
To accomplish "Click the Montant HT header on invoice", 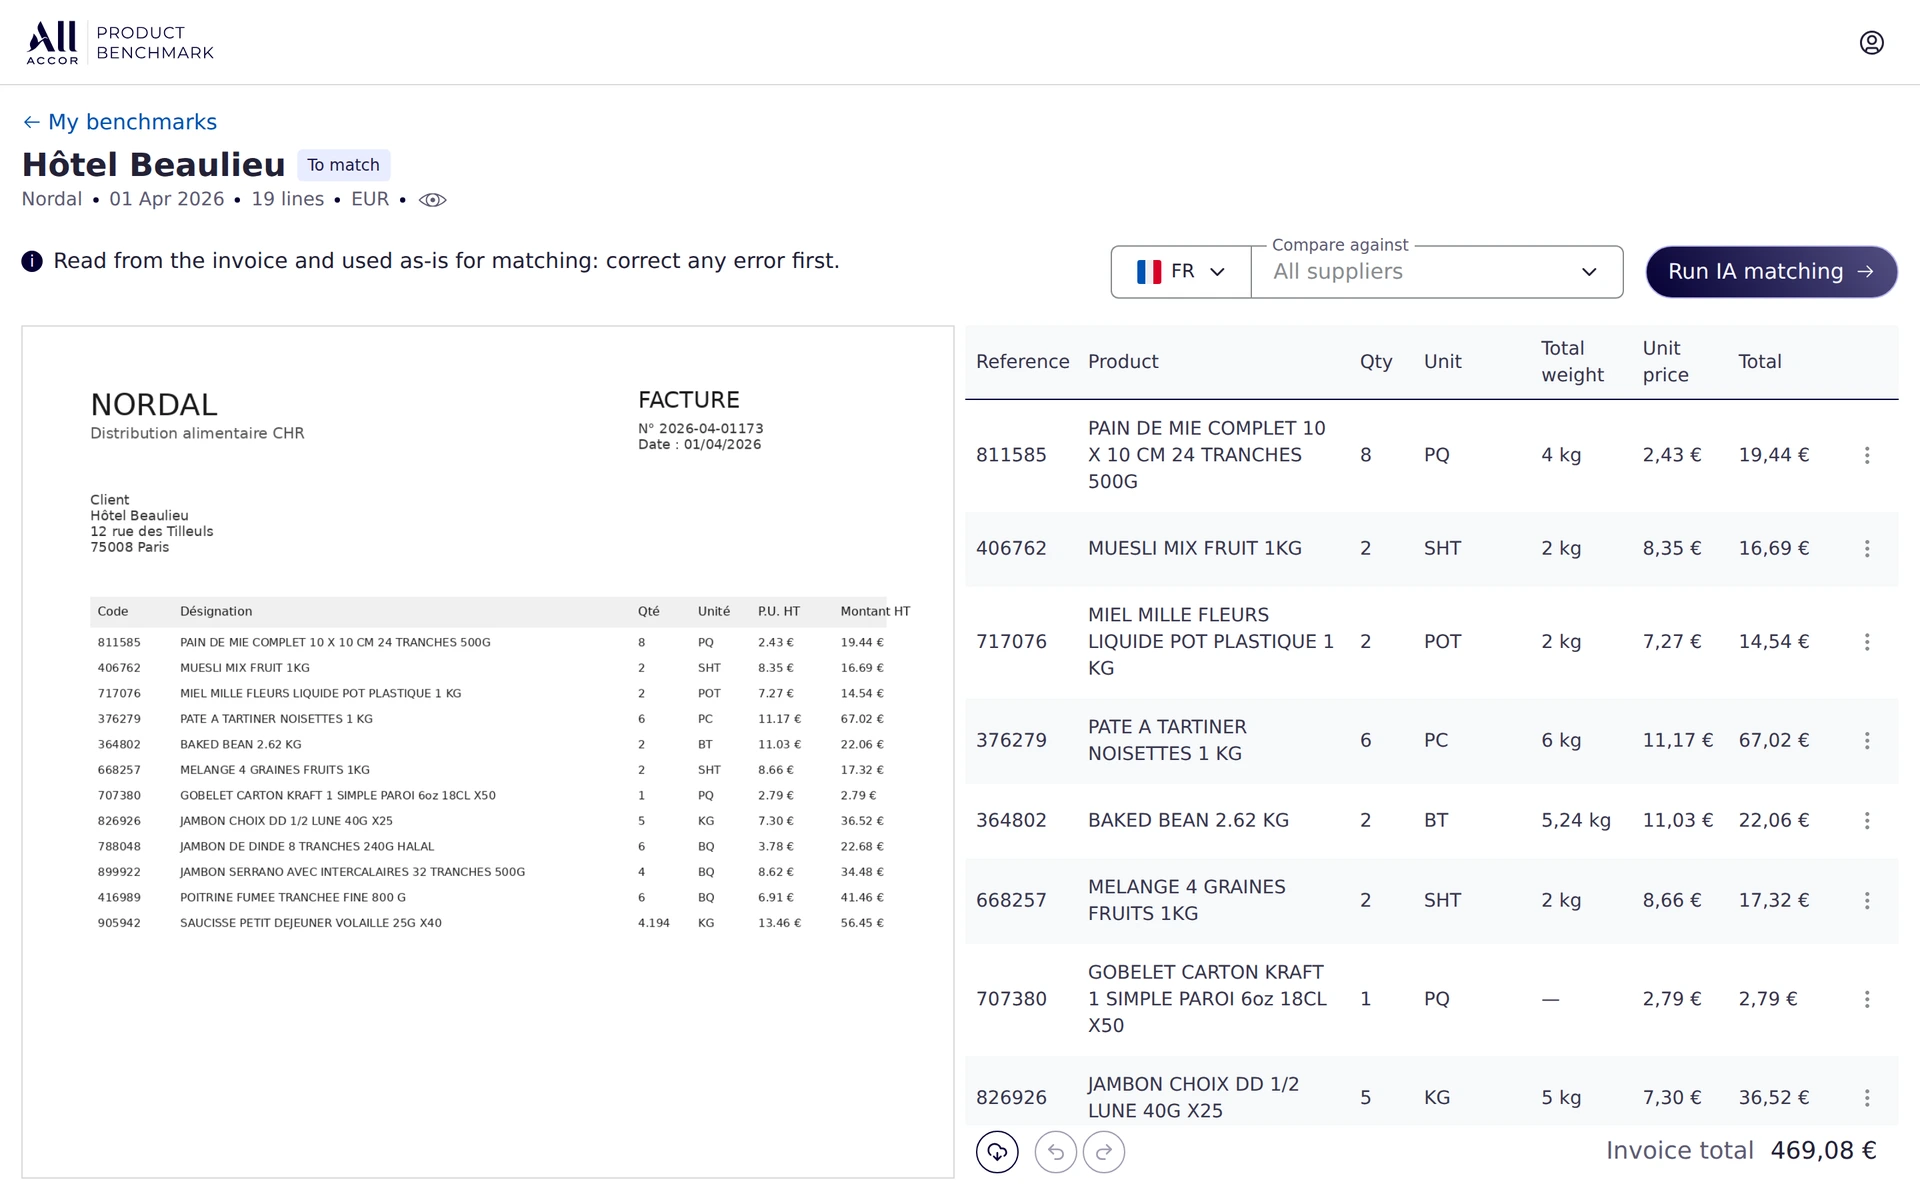I will point(875,612).
